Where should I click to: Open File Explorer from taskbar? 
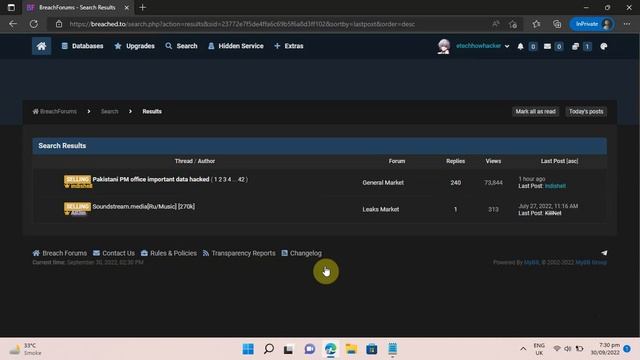coord(351,349)
